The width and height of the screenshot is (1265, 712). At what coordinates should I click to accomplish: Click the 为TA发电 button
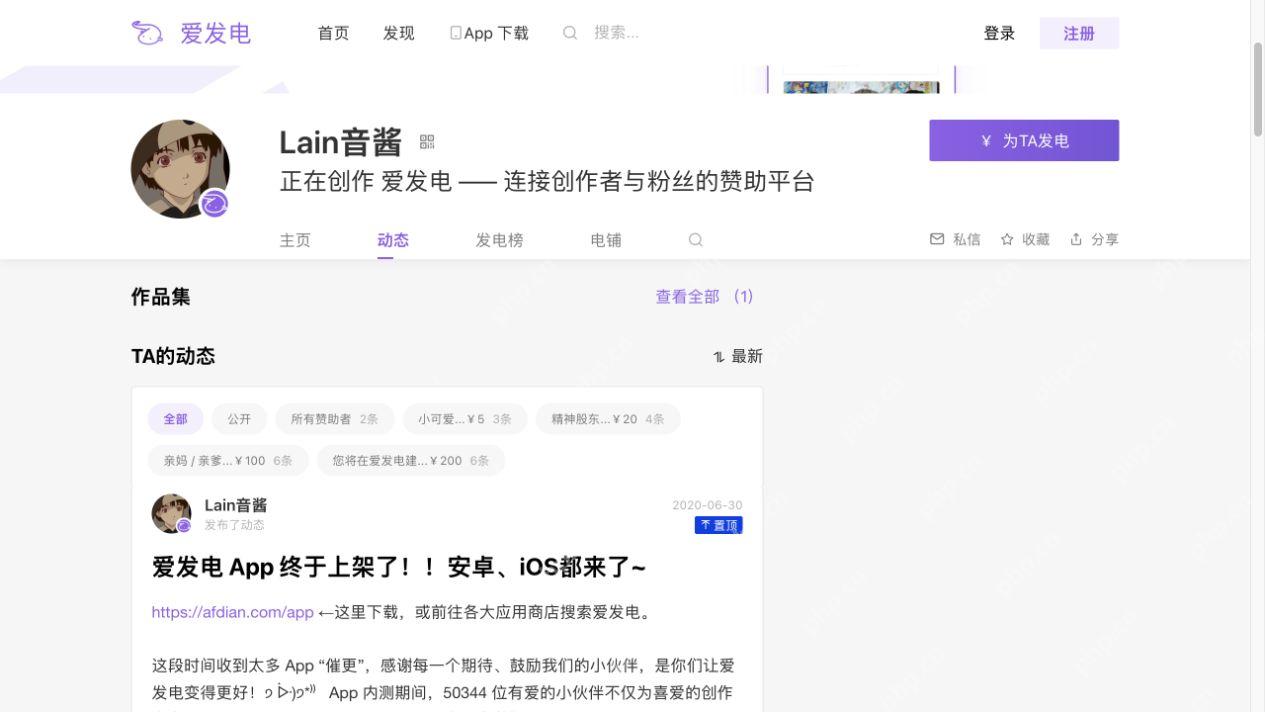(1024, 141)
